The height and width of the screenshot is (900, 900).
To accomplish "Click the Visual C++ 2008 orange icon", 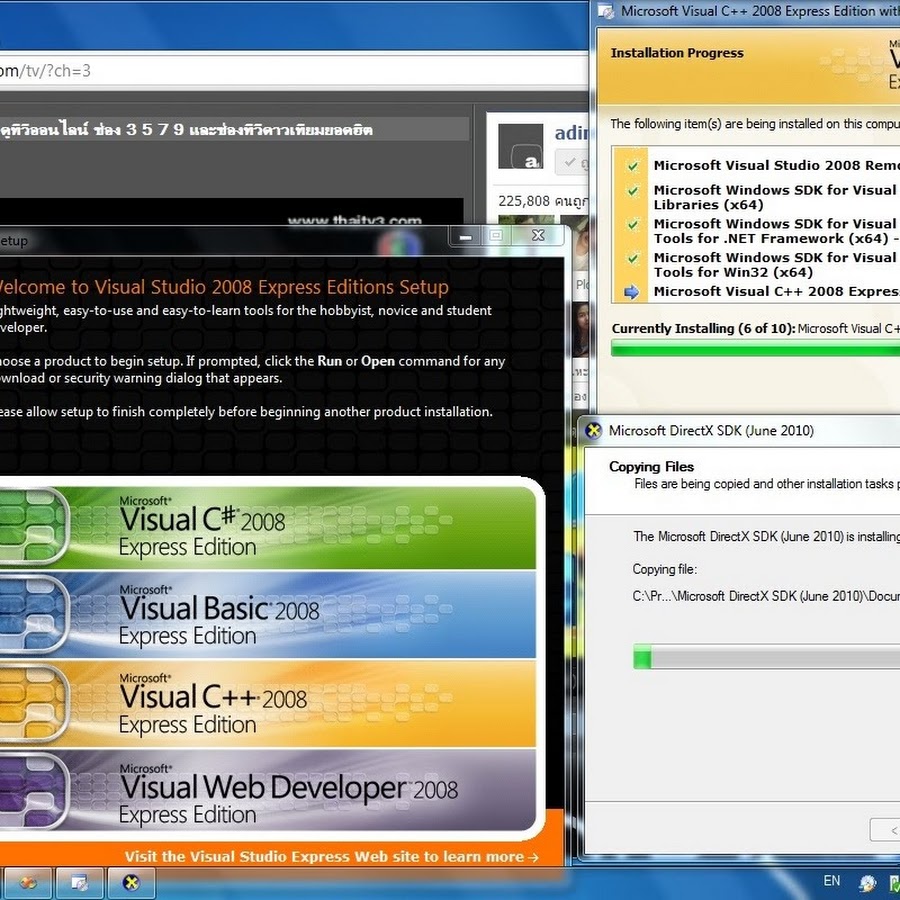I will click(33, 702).
